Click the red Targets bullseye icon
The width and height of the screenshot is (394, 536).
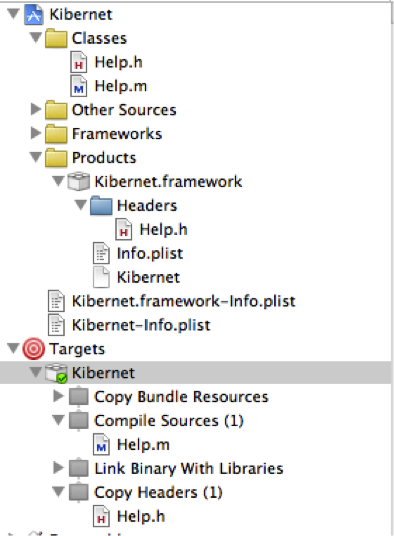33,349
